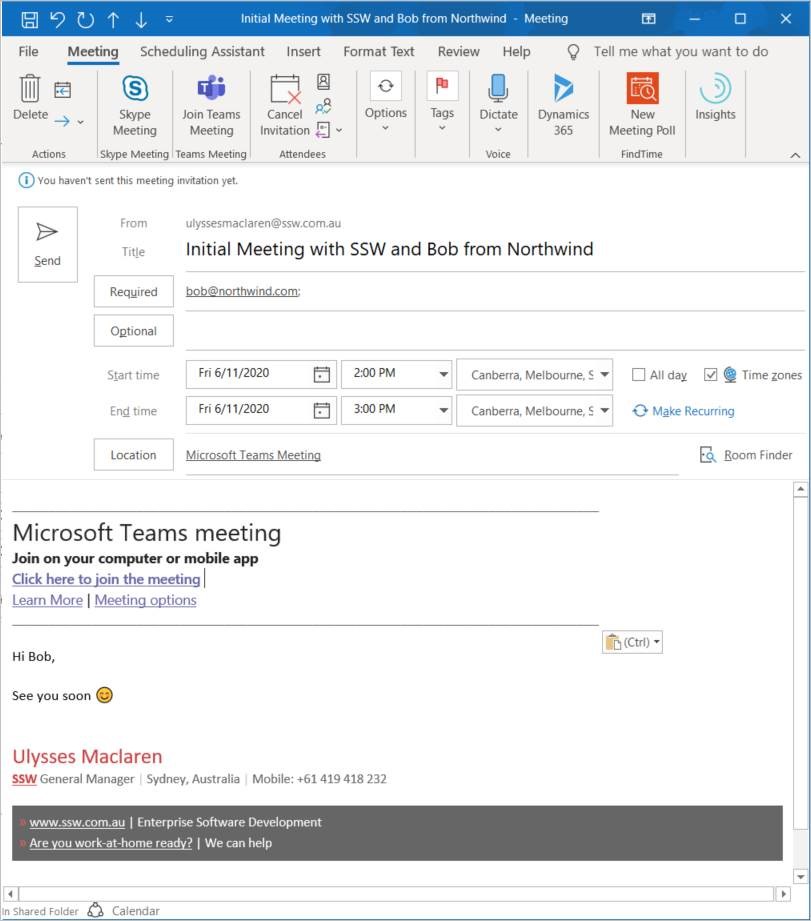
Task: Expand the end time 3:00 PM dropdown
Action: tap(444, 411)
